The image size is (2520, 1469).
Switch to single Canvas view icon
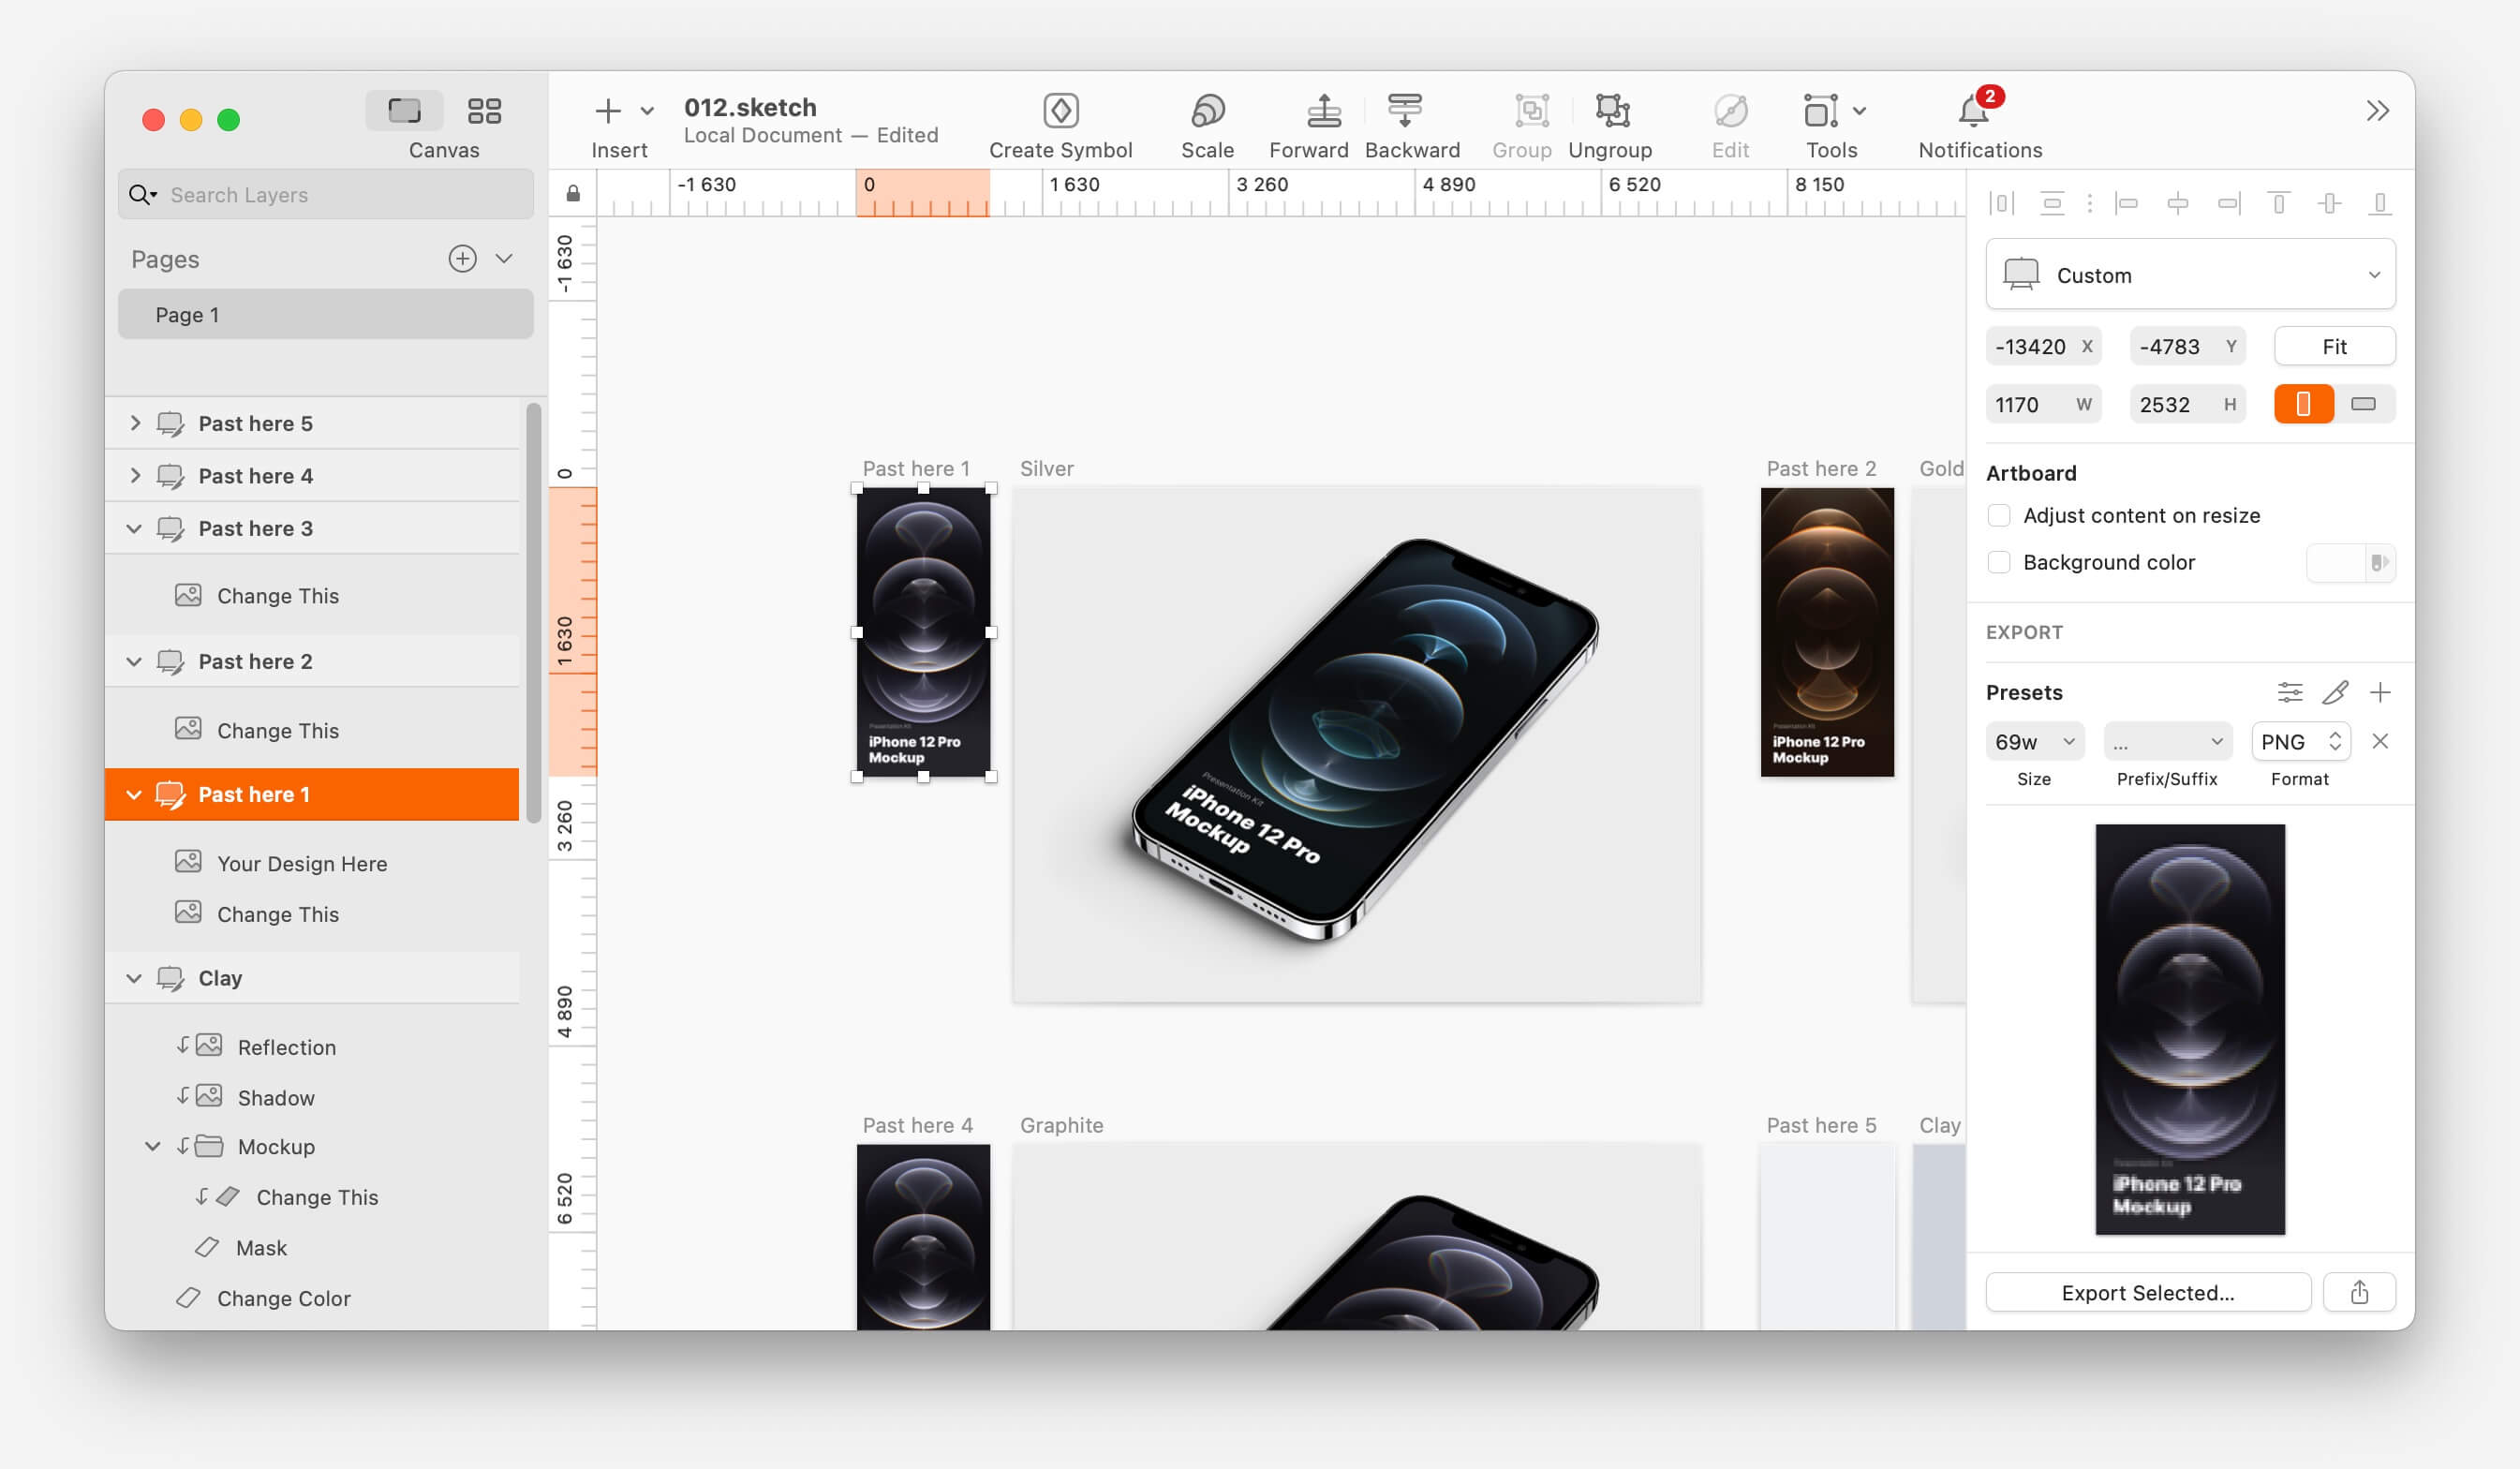pyautogui.click(x=404, y=110)
